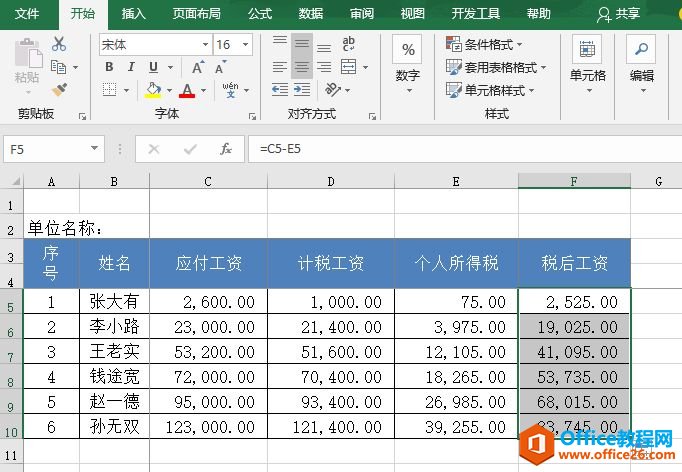This screenshot has height=472, width=682.
Task: Toggle center horizontal alignment
Action: (x=302, y=67)
